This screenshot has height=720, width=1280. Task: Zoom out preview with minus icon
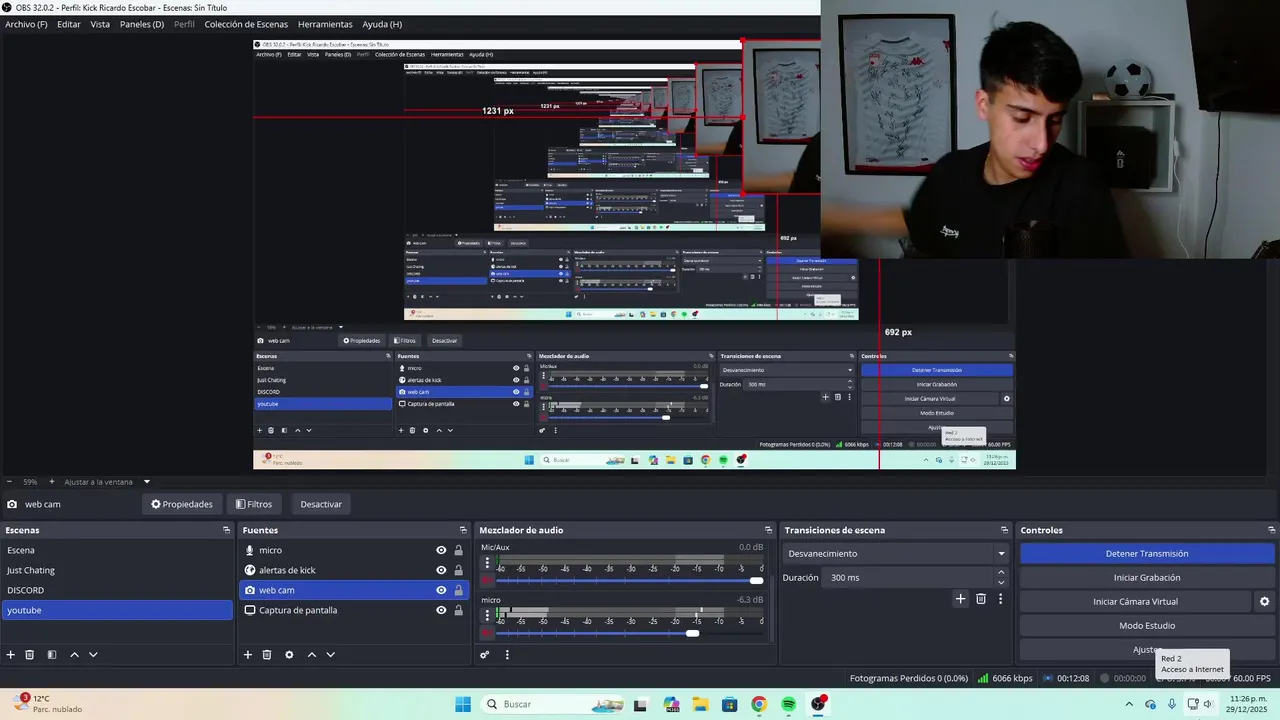coord(9,482)
